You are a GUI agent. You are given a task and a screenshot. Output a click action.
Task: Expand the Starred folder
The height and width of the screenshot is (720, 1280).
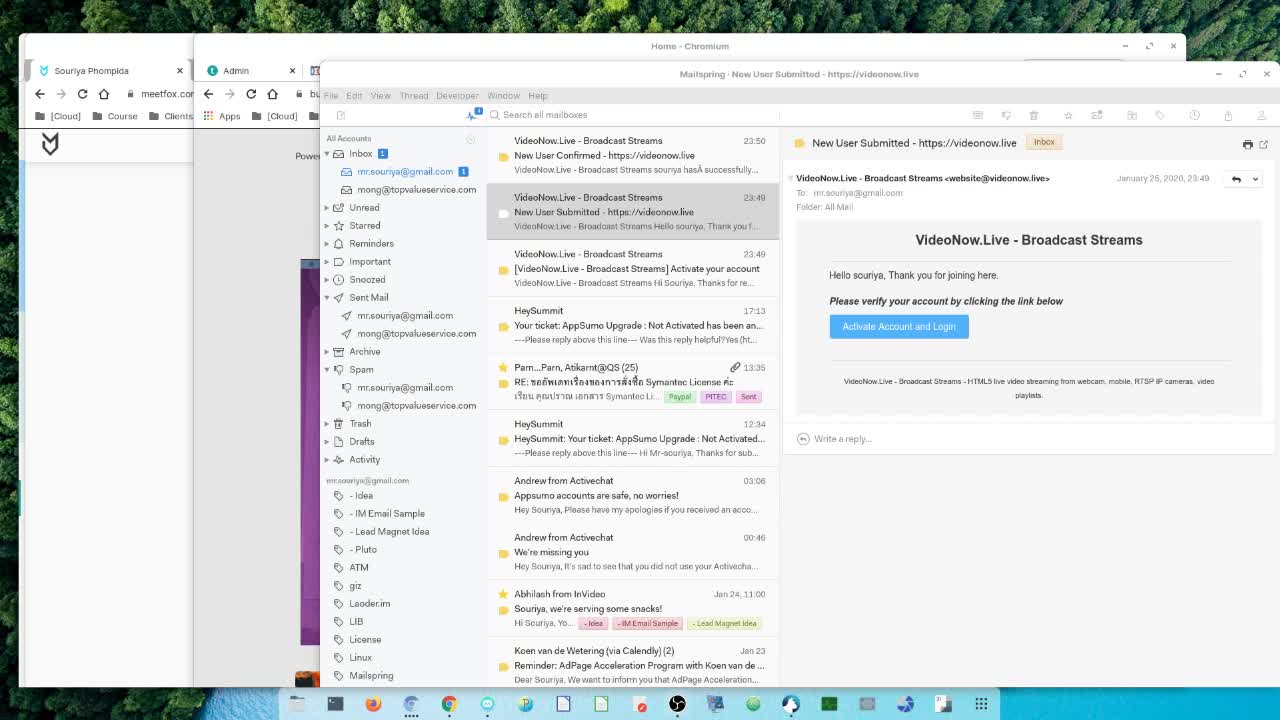coord(327,226)
